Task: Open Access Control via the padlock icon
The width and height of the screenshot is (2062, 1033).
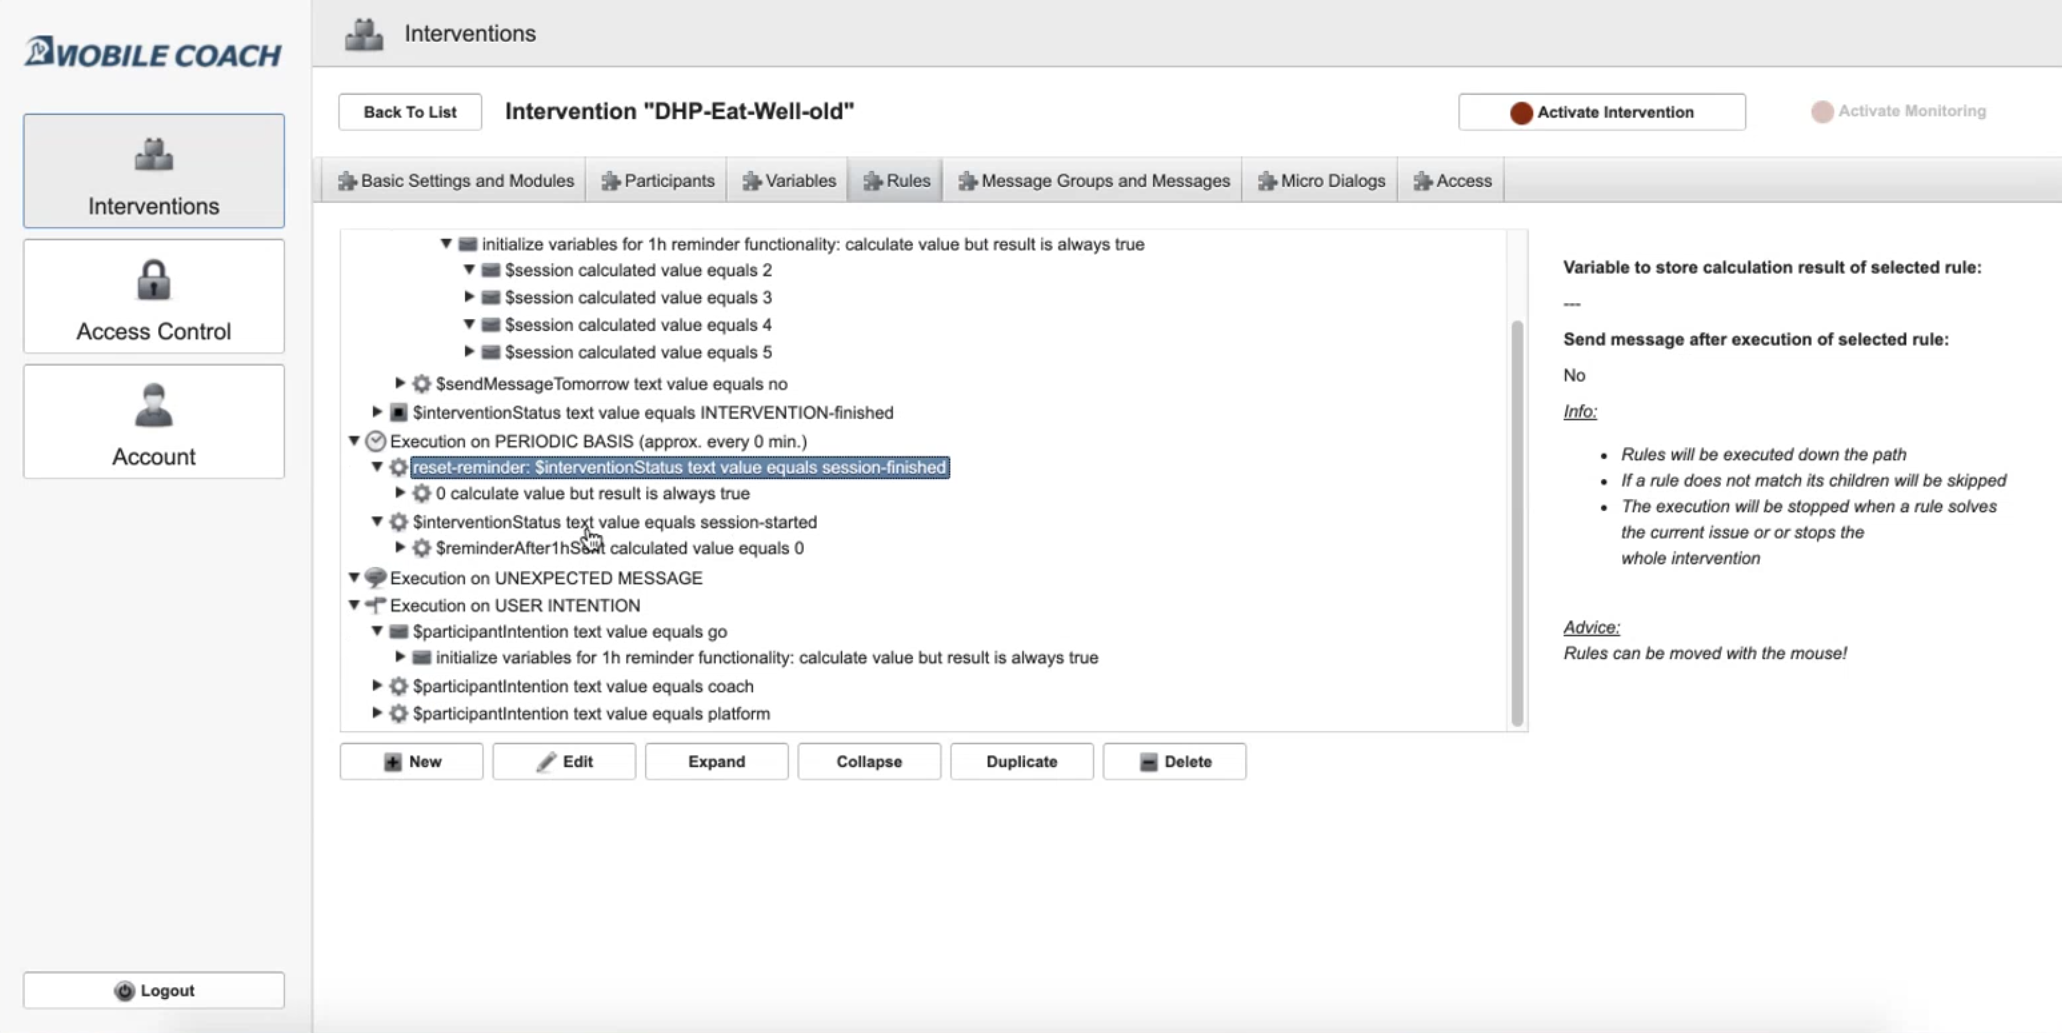Action: point(154,280)
